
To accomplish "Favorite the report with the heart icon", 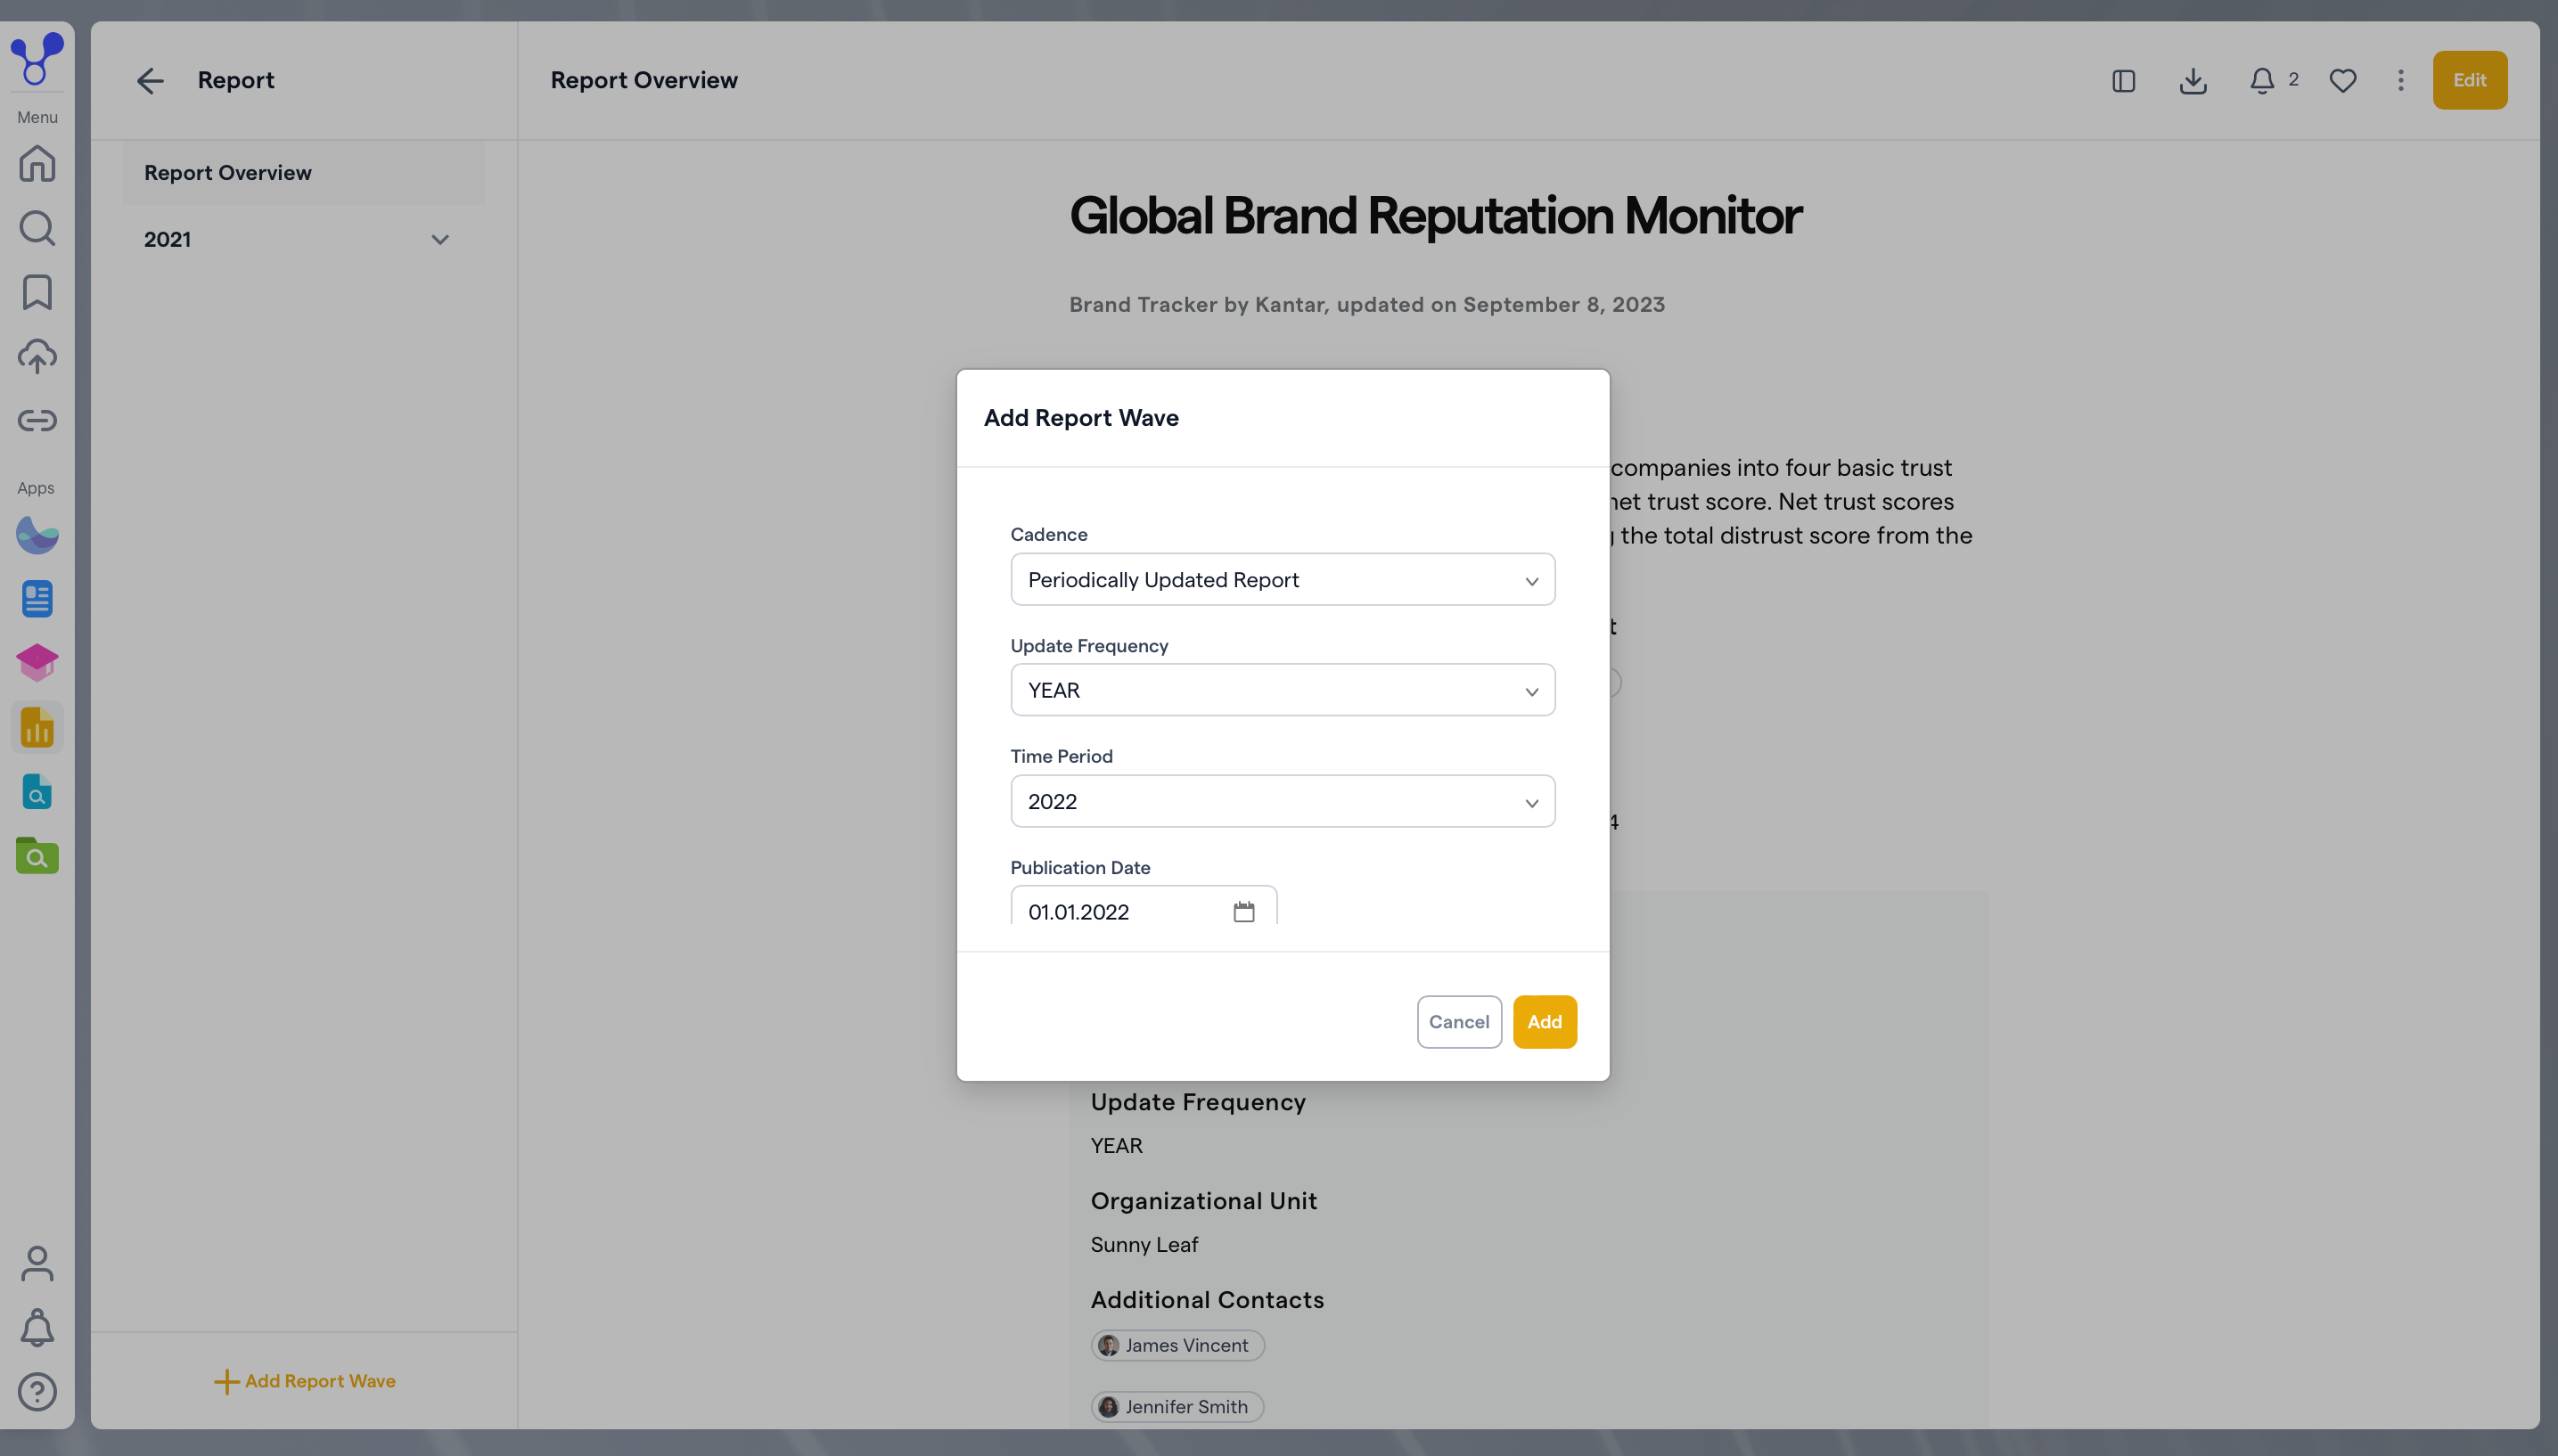I will 2342,80.
